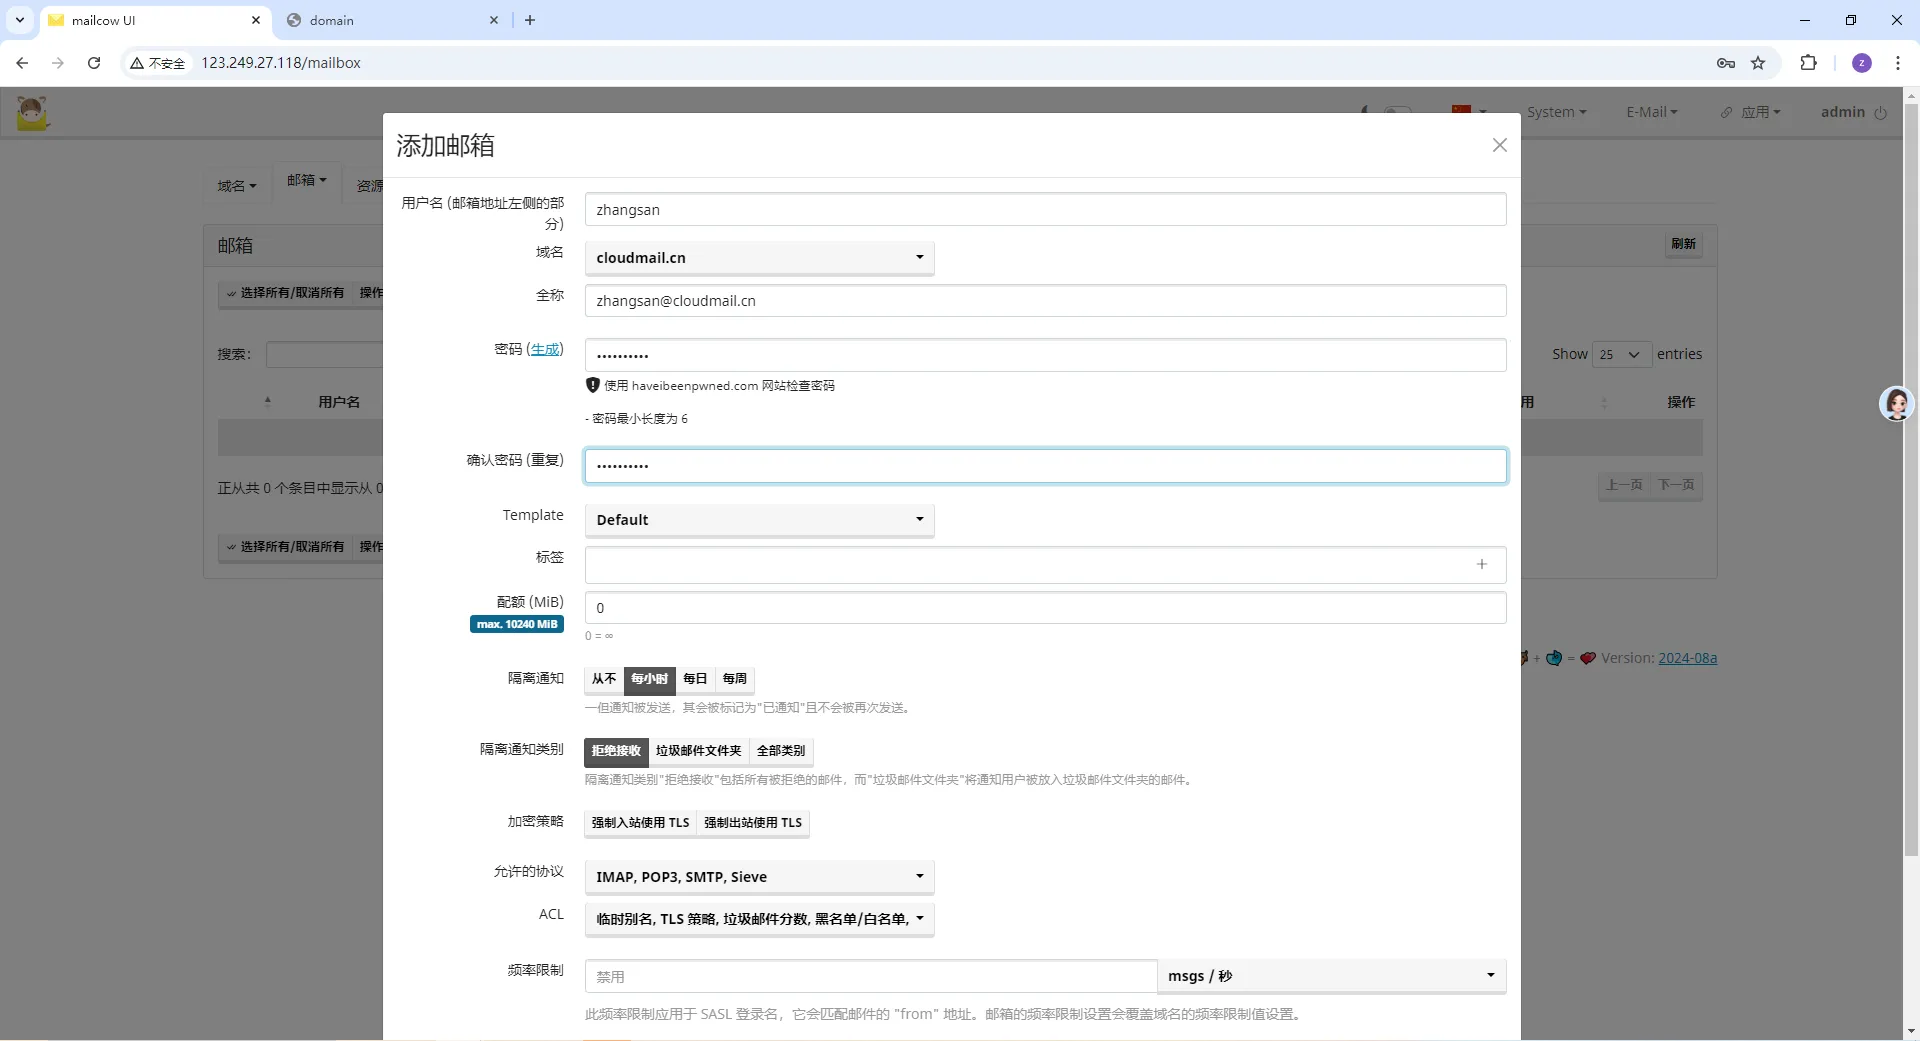Focus the password field

1046,355
